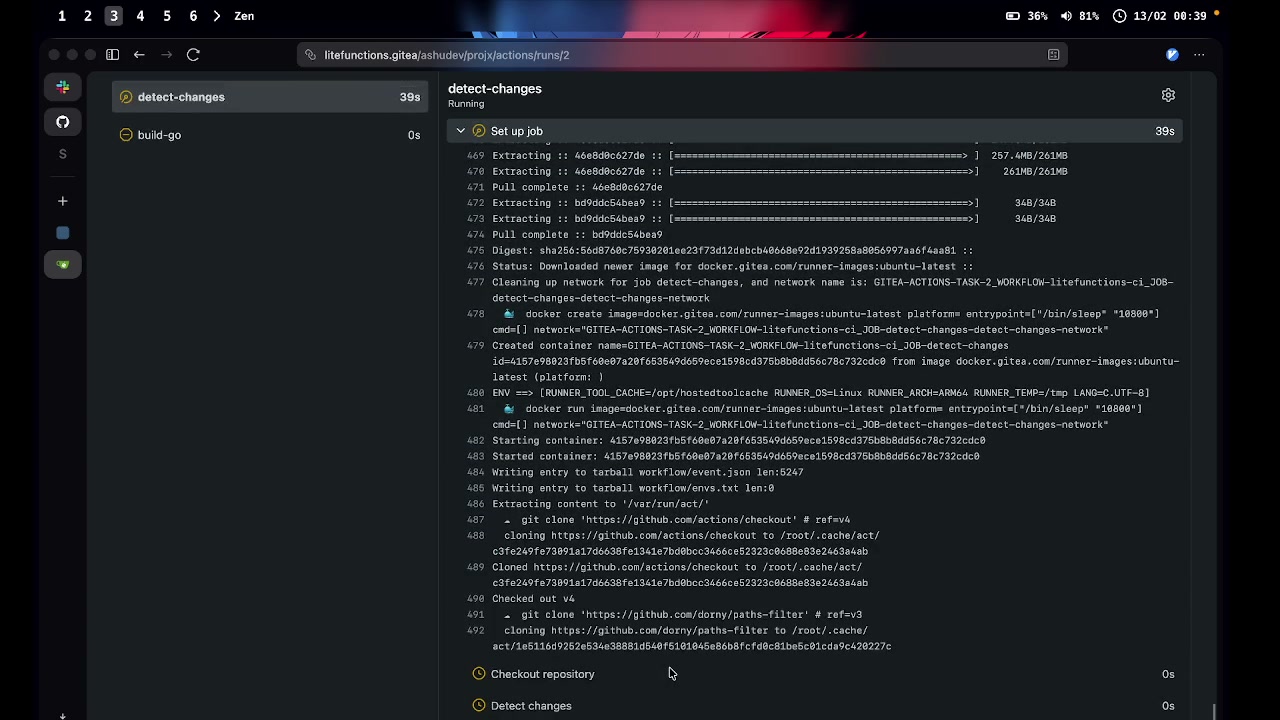Switch to workspace 4
This screenshot has width=1280, height=720.
click(x=140, y=16)
